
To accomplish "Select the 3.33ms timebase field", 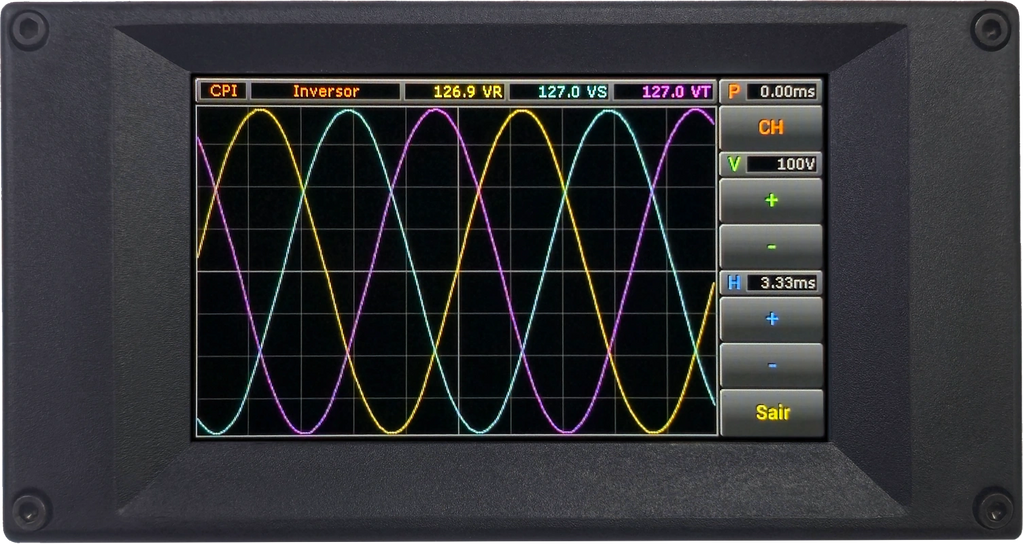I will click(x=784, y=283).
